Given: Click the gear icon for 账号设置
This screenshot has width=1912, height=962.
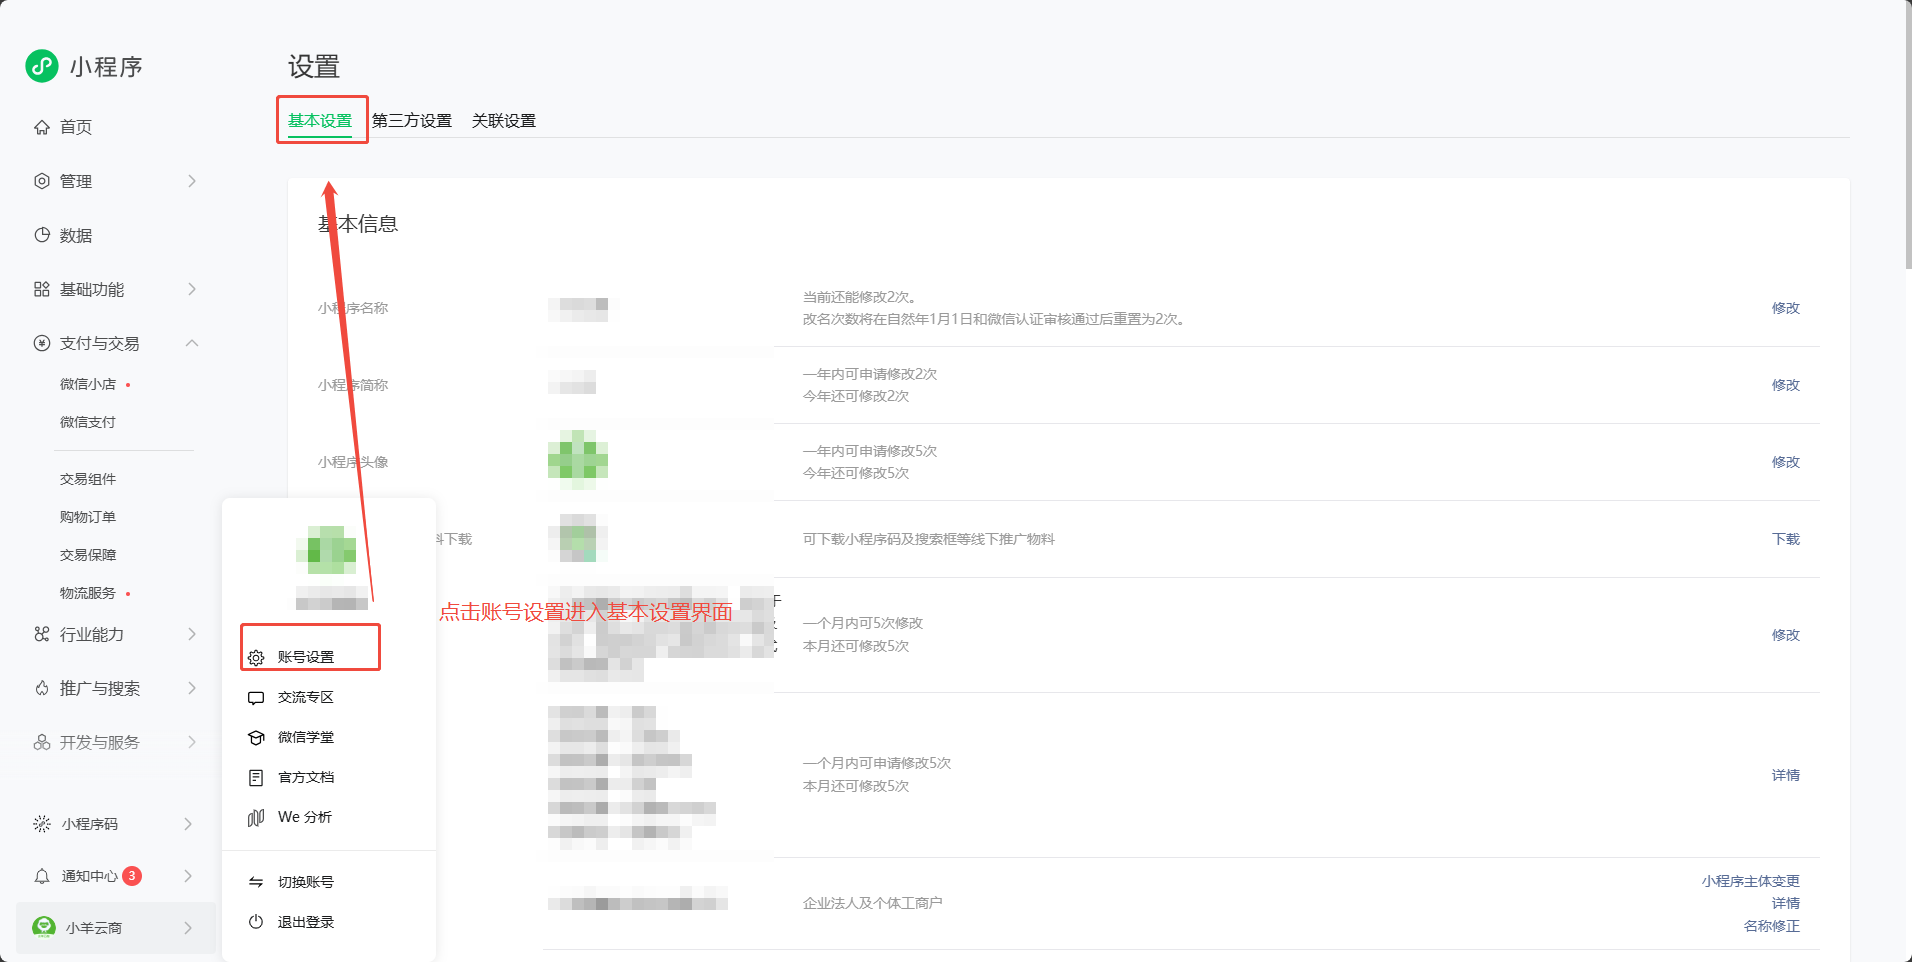Looking at the screenshot, I should (x=256, y=658).
